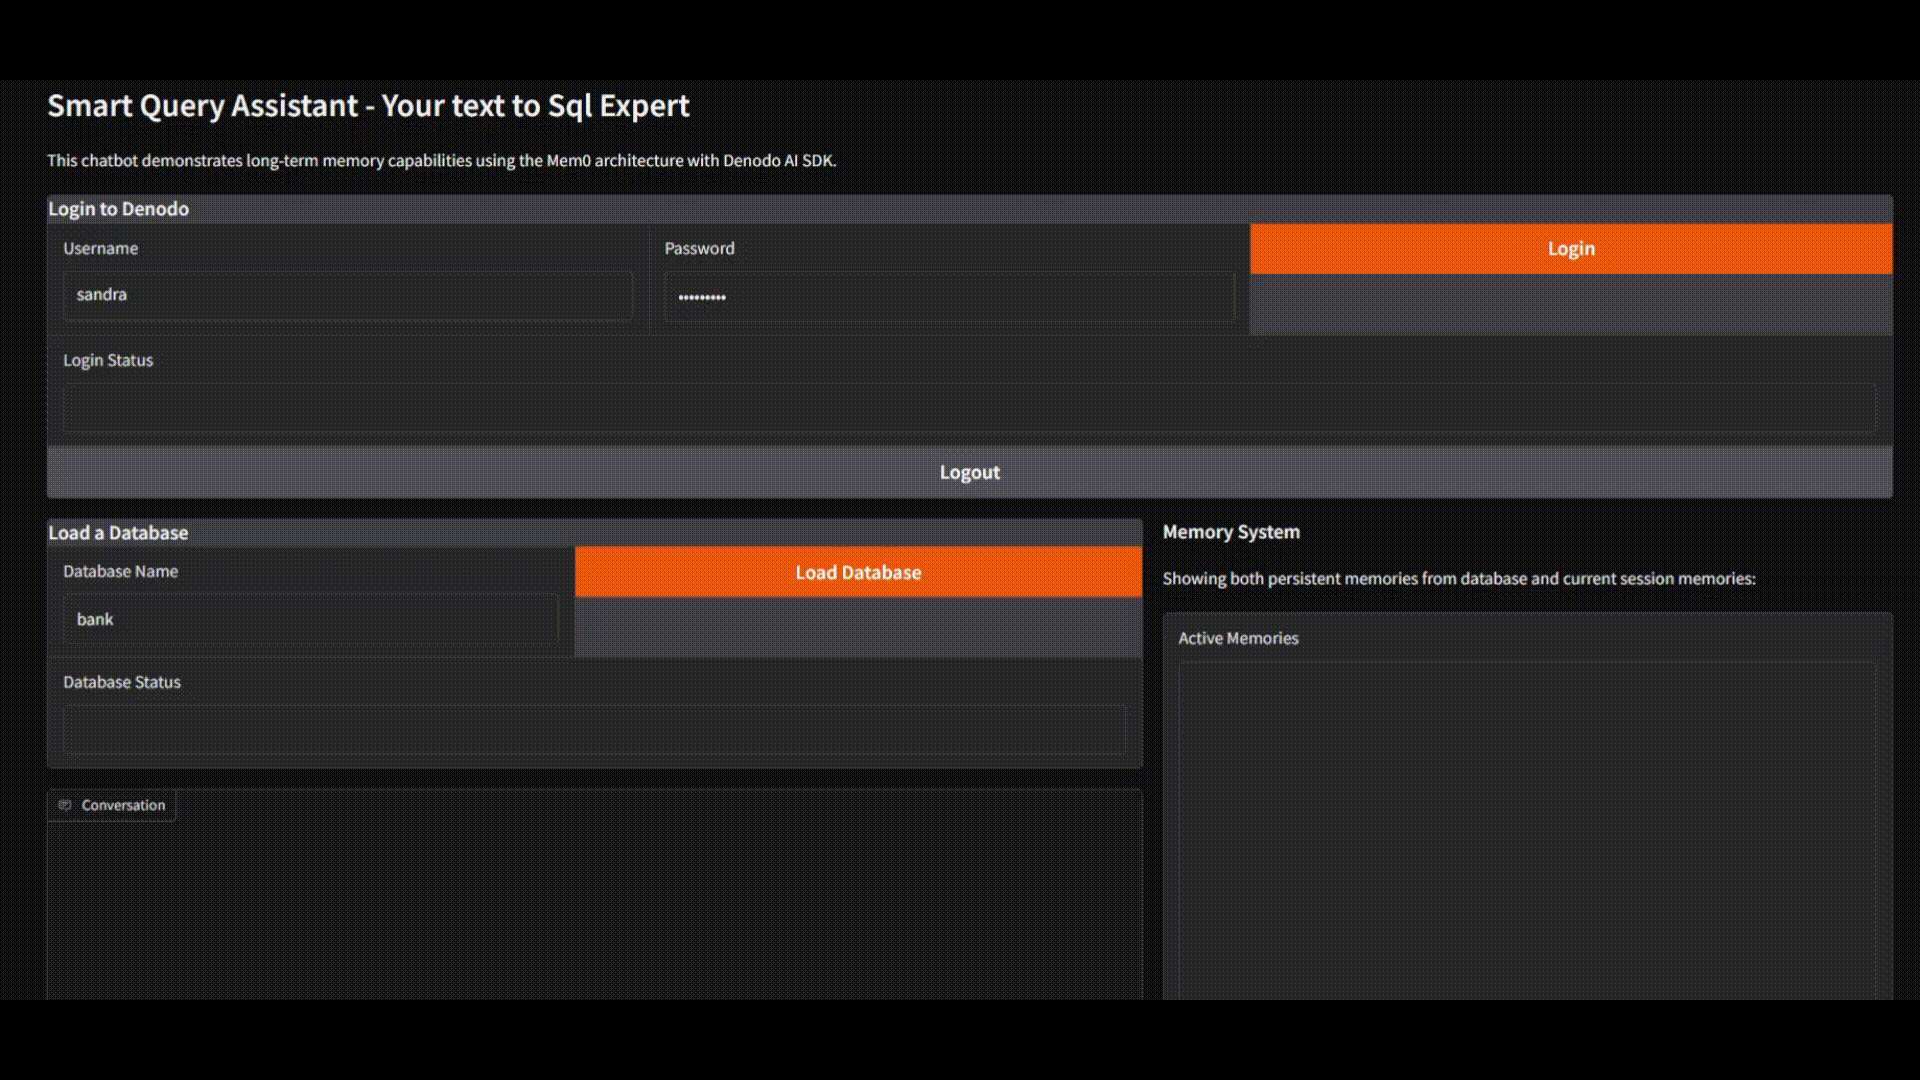This screenshot has width=1920, height=1080.
Task: Select the Database Name field with bank
Action: (310, 620)
